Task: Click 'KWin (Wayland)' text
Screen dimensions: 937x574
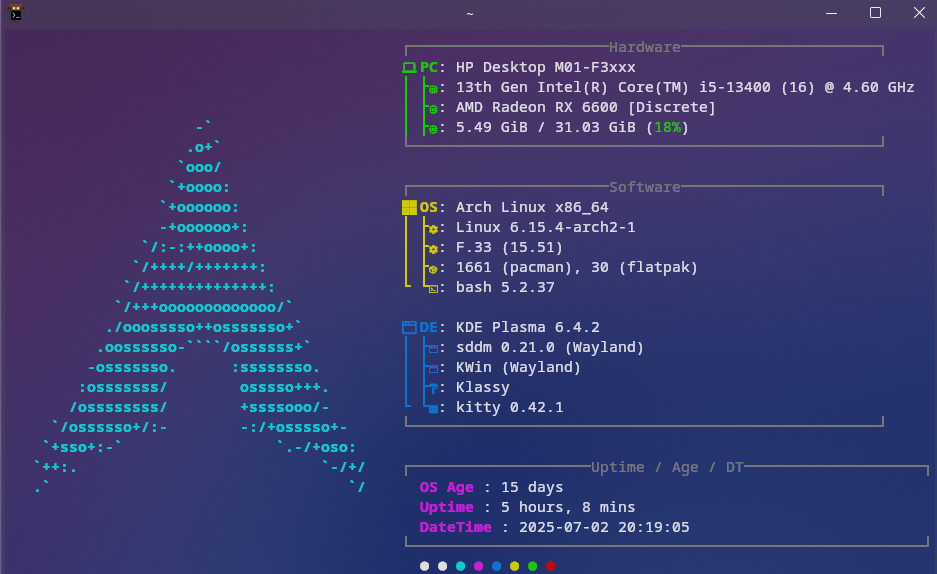Action: coord(518,367)
